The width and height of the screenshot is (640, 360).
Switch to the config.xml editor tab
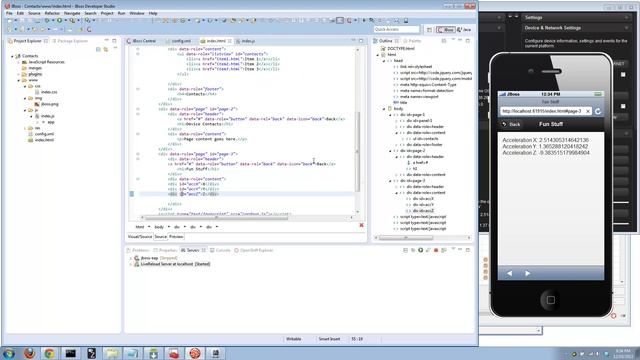[x=179, y=41]
